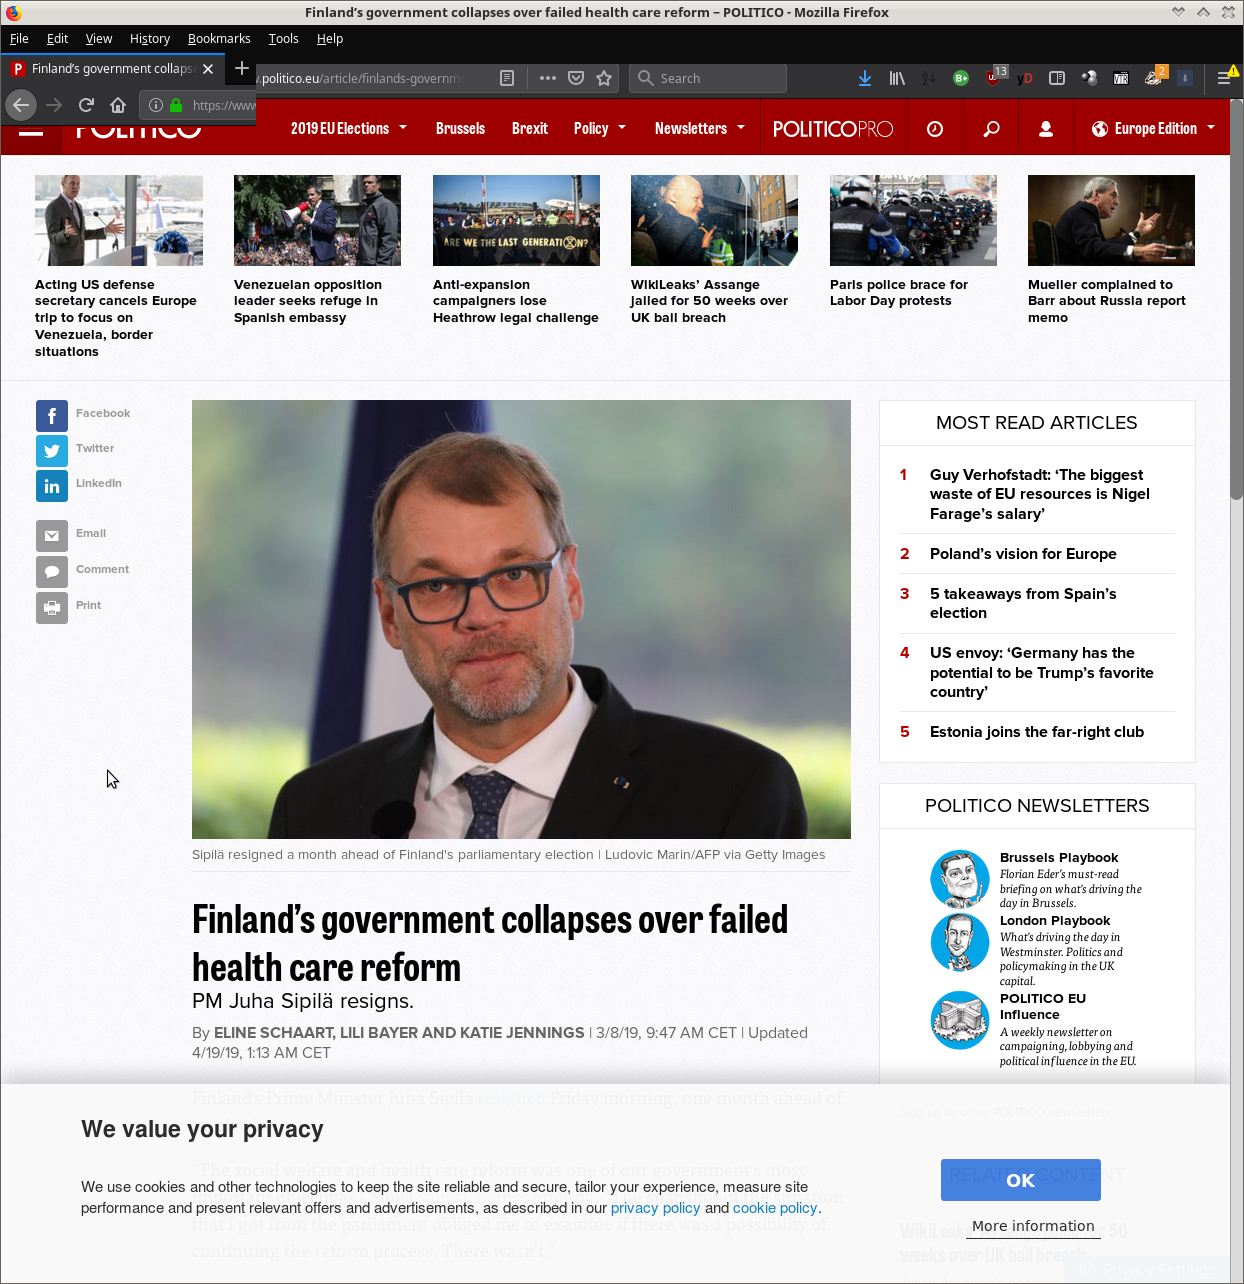Reload the current page

86,105
